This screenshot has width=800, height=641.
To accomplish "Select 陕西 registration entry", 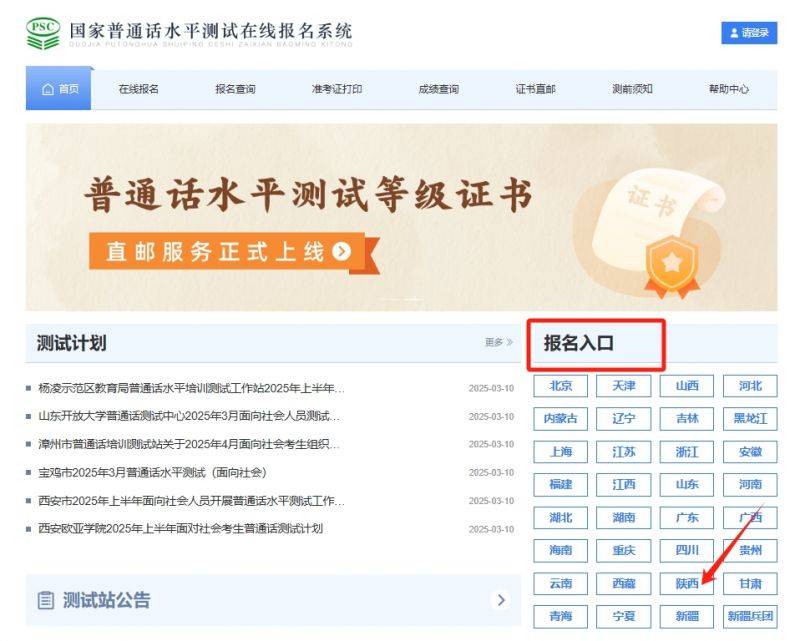I will point(687,583).
